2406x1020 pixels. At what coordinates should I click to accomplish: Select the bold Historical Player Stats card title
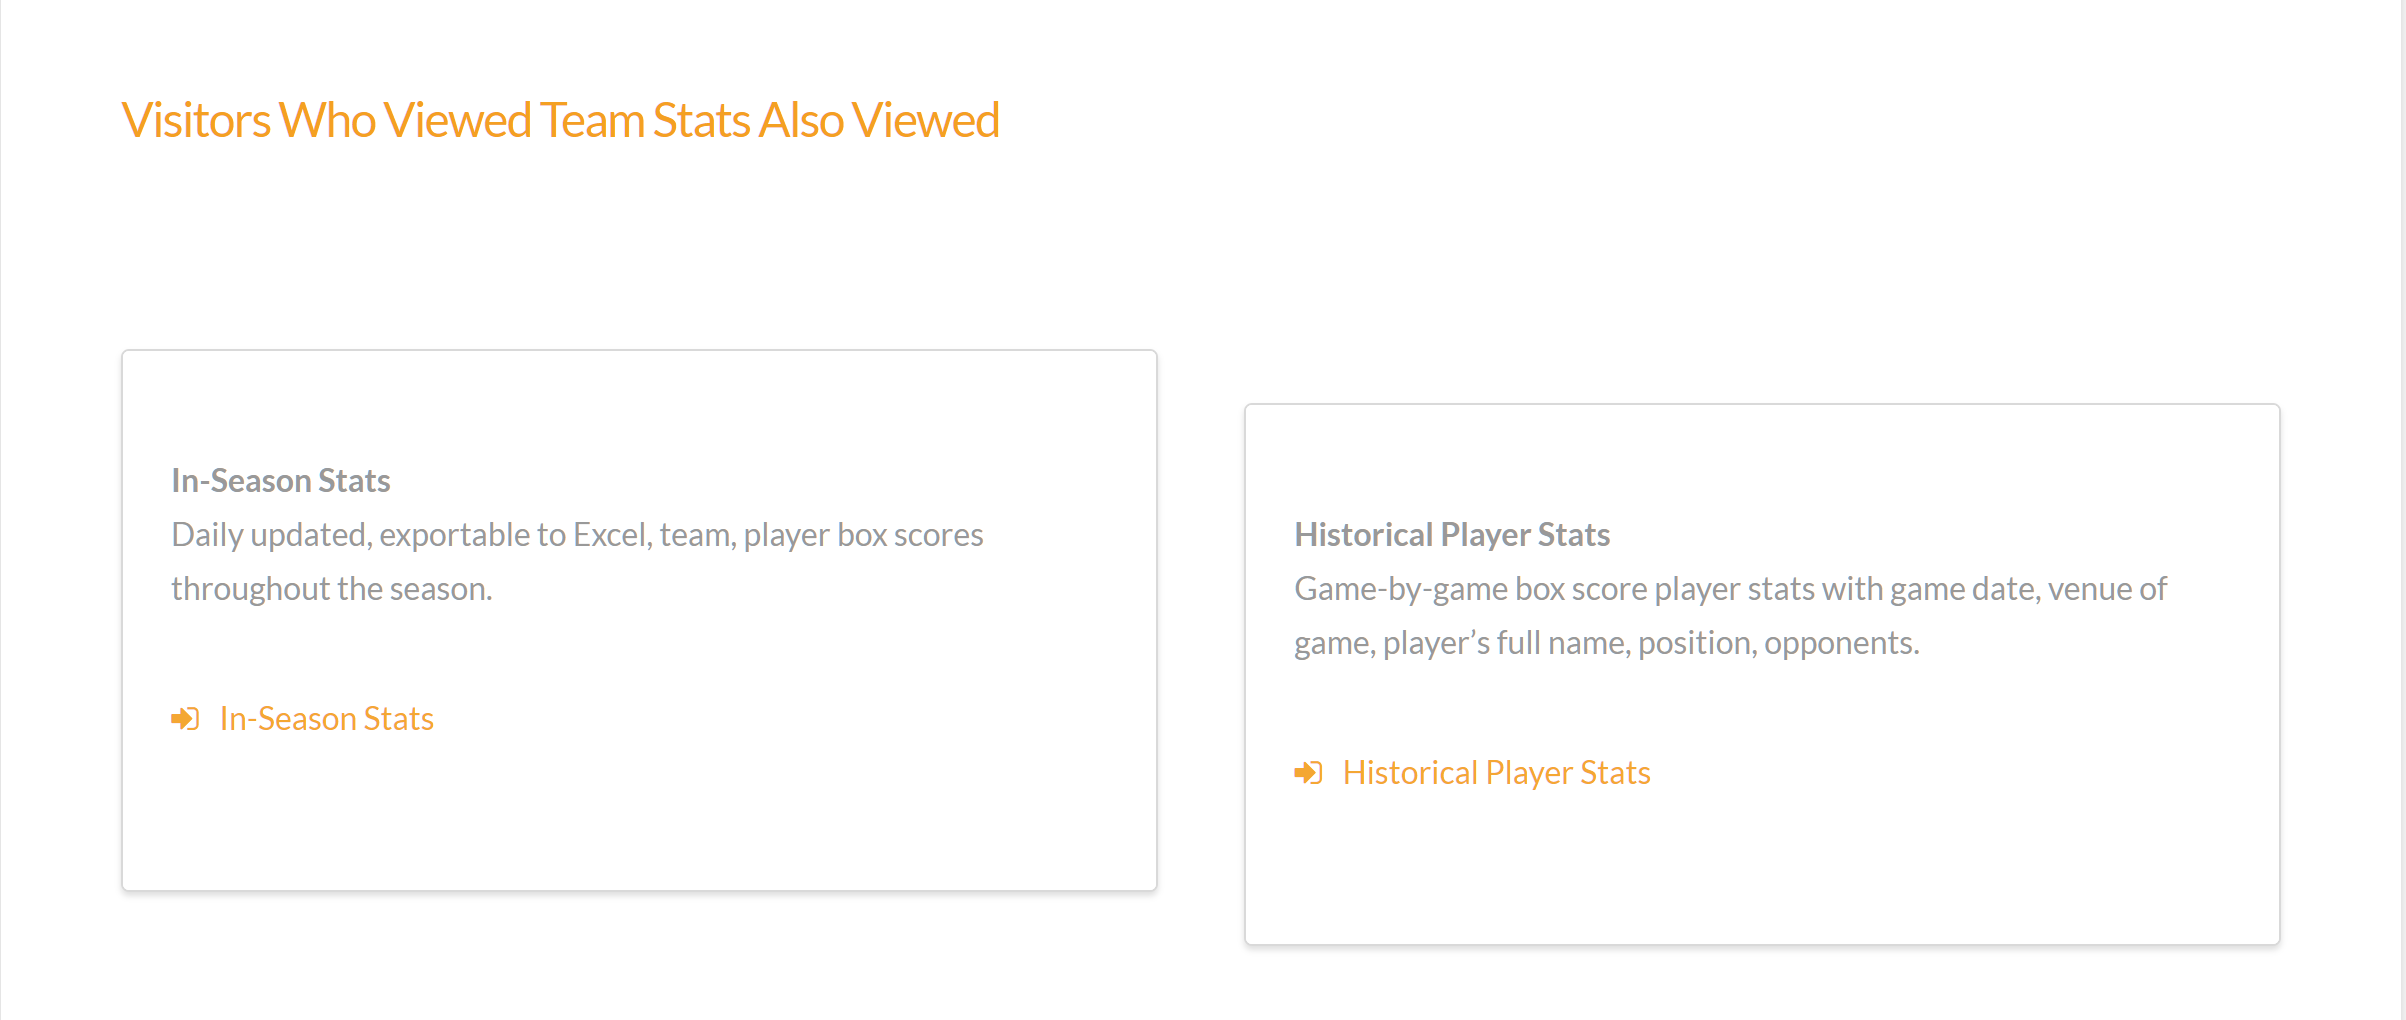1452,535
